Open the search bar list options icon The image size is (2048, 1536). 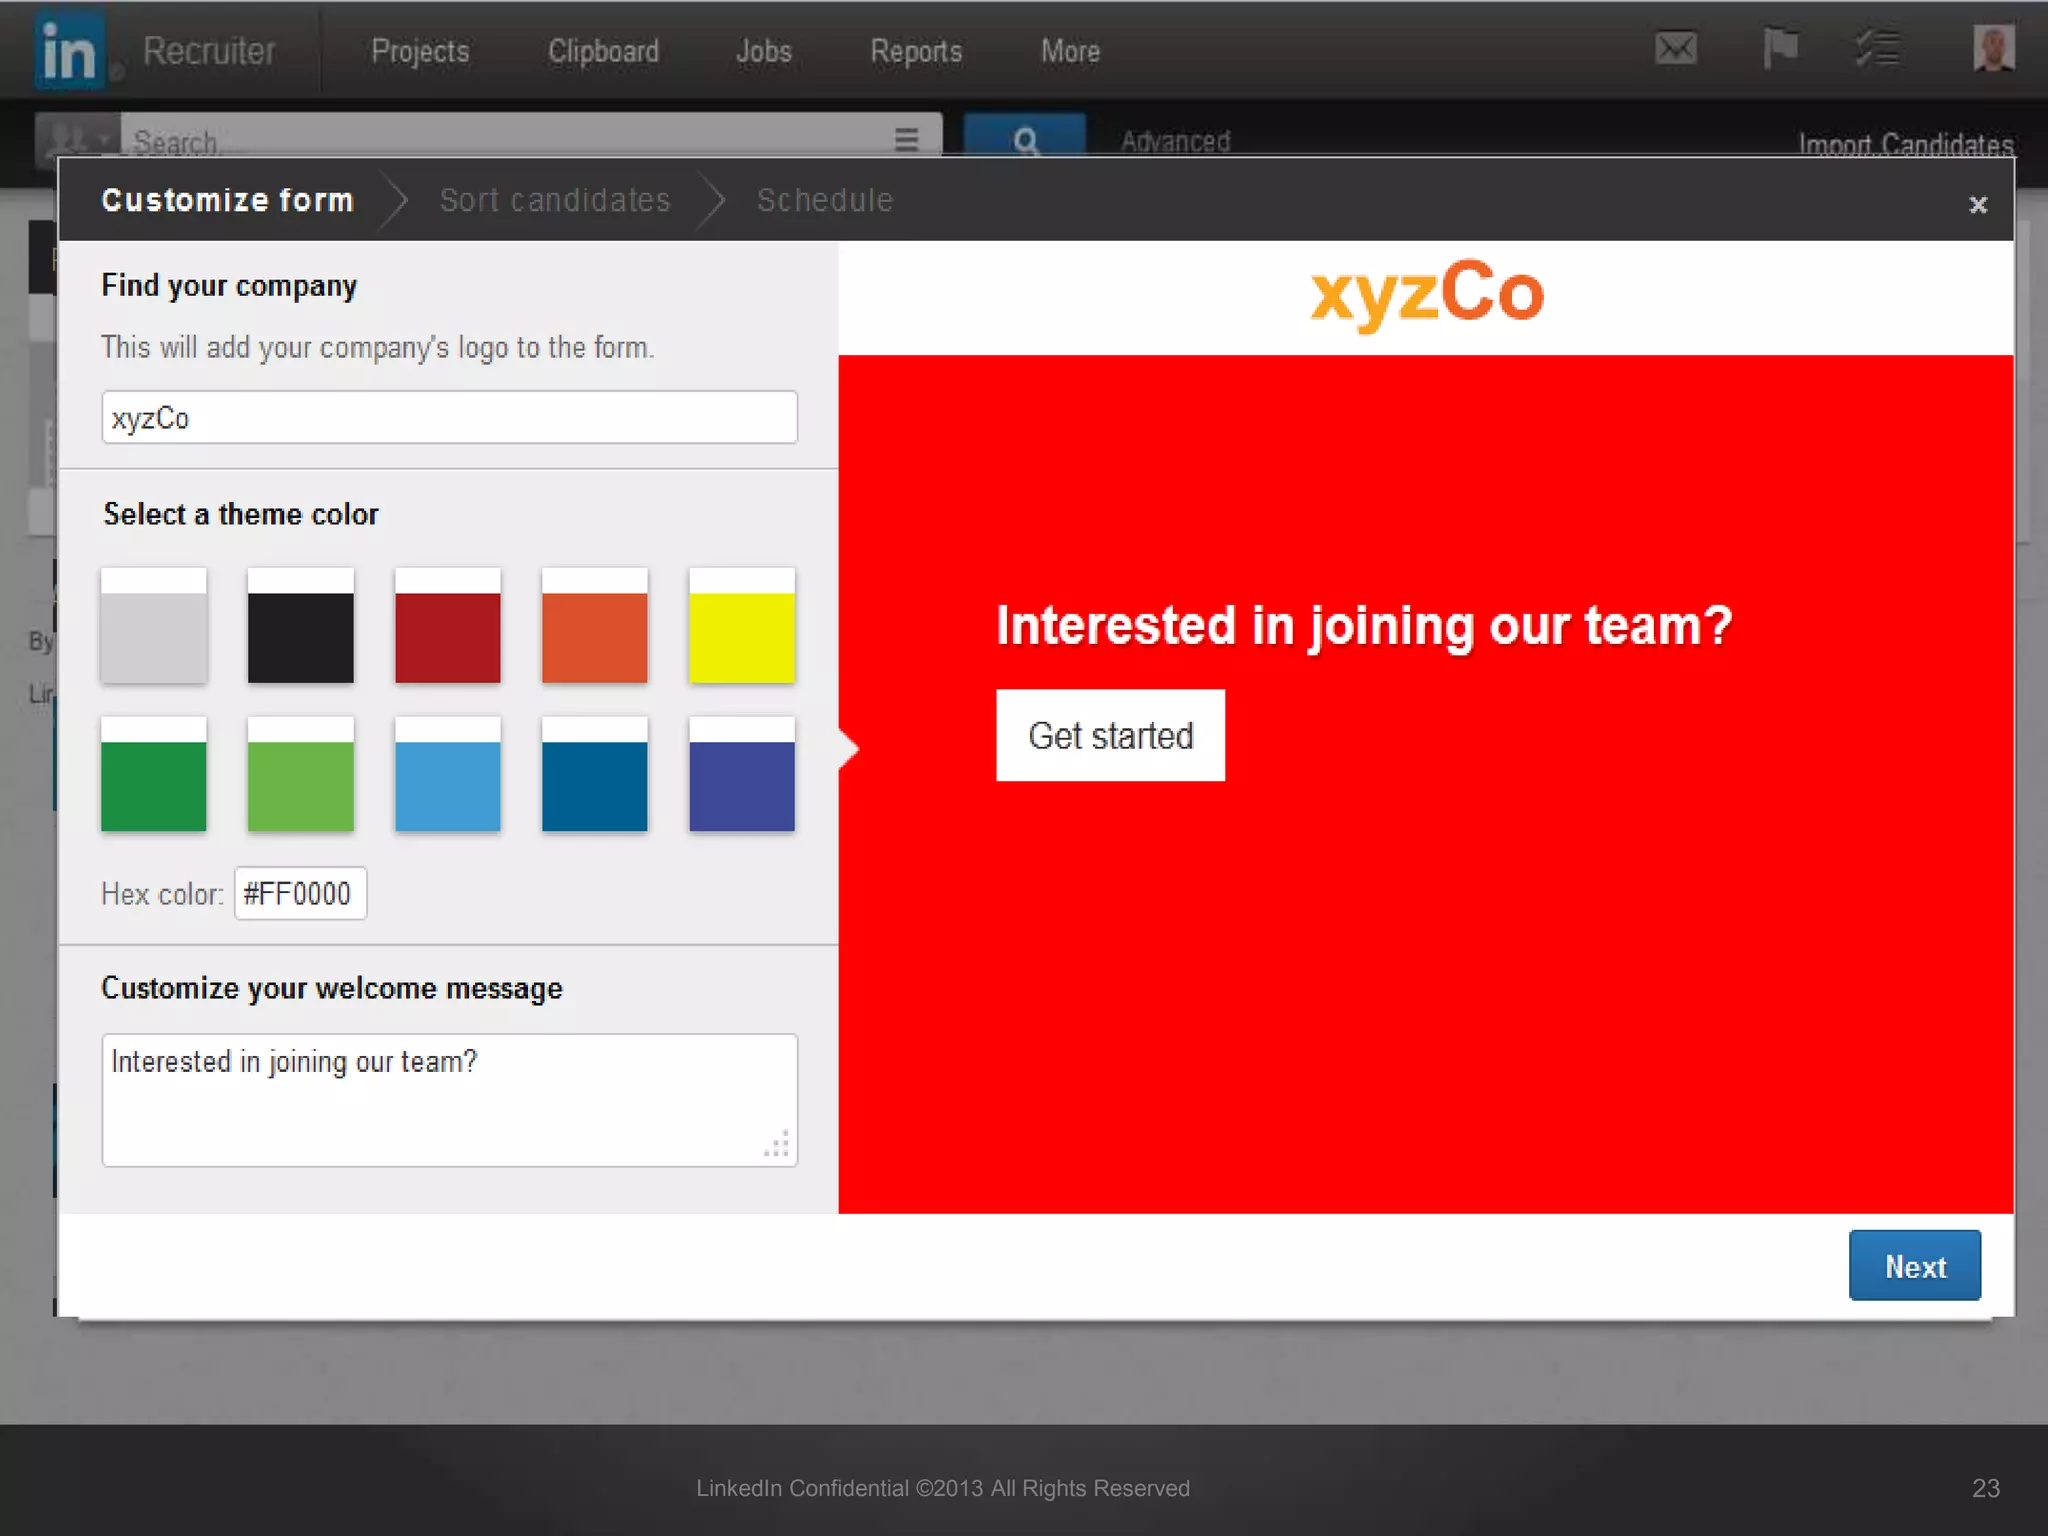point(906,139)
